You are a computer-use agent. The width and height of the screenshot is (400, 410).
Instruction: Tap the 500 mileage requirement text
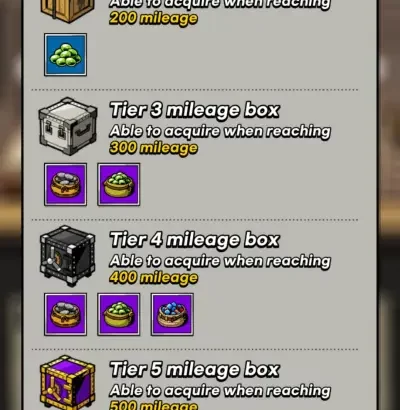coord(154,405)
